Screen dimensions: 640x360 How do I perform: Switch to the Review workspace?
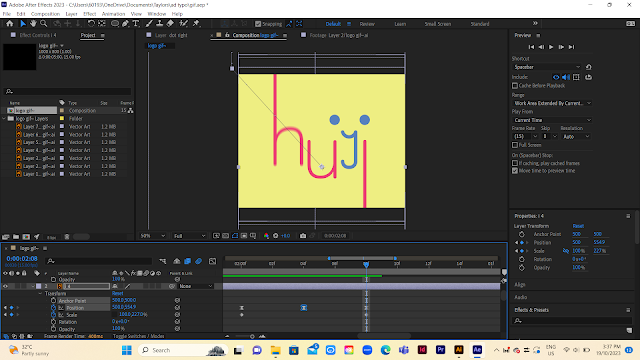pos(367,24)
